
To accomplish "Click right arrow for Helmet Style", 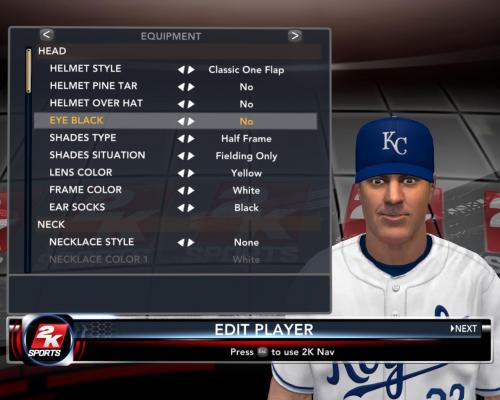I will point(191,70).
